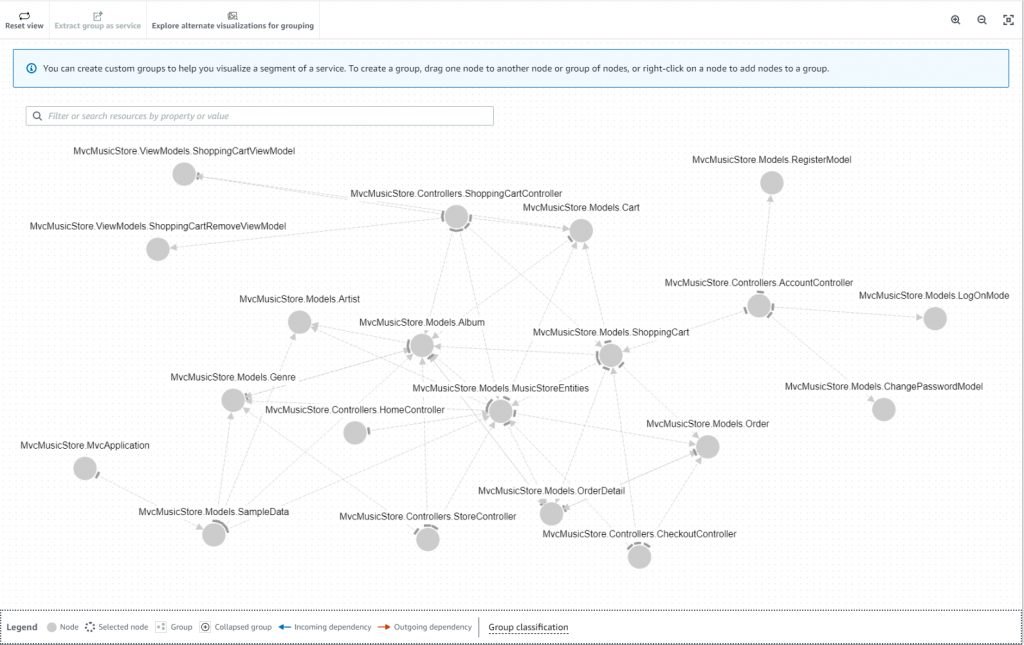Select the MvcMusicStore.MvcApplication node
This screenshot has width=1024, height=645.
[x=84, y=467]
